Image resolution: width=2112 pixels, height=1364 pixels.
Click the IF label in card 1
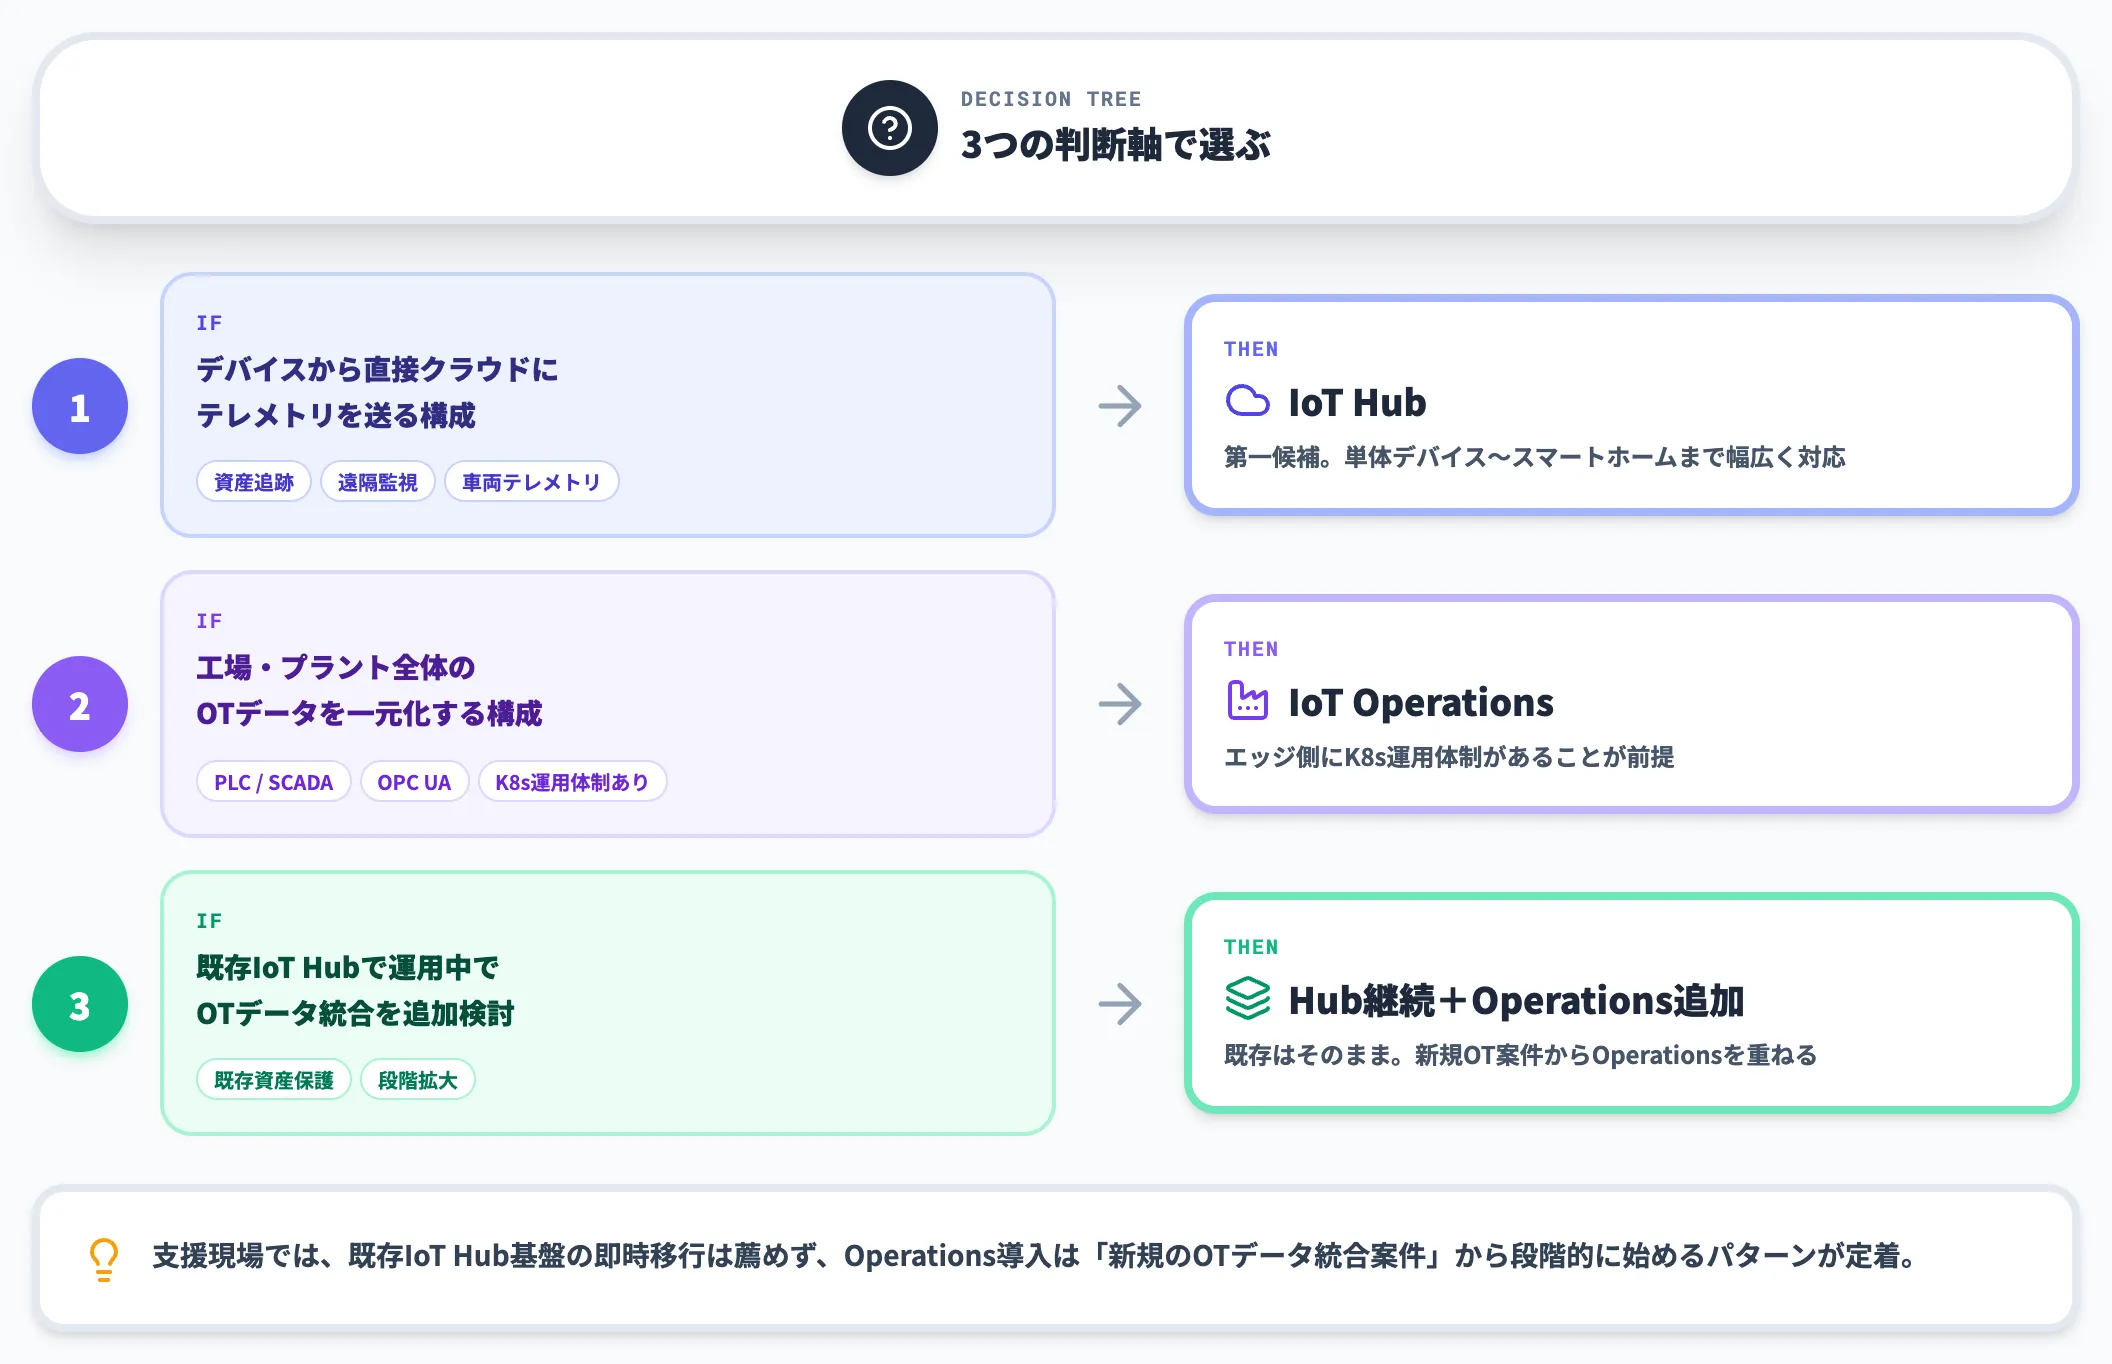click(209, 323)
